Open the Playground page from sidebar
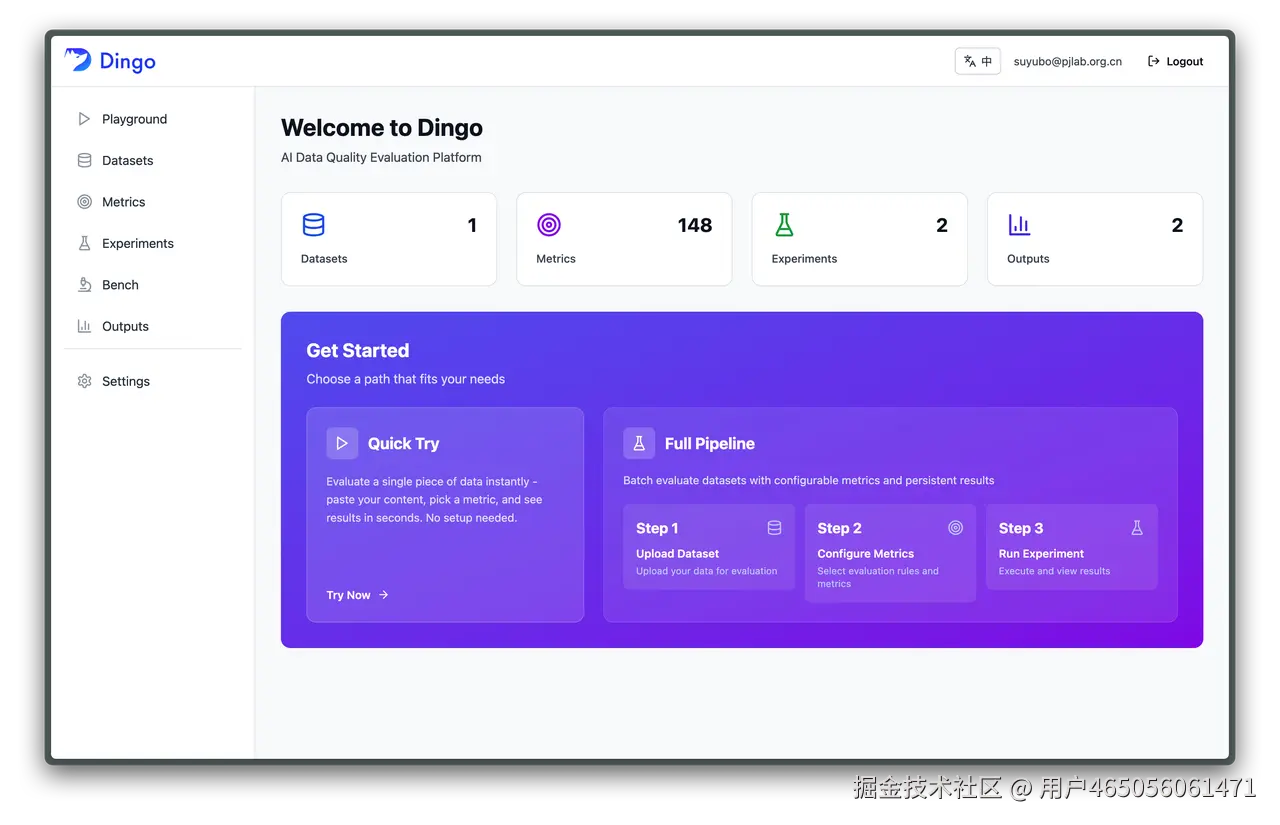Image resolution: width=1280 pixels, height=825 pixels. click(153, 119)
